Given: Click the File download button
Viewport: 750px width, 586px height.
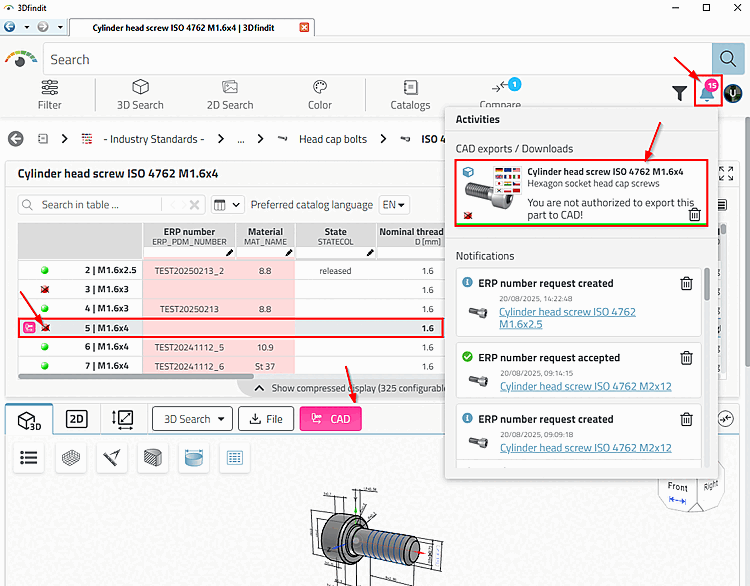Looking at the screenshot, I should click(x=266, y=419).
